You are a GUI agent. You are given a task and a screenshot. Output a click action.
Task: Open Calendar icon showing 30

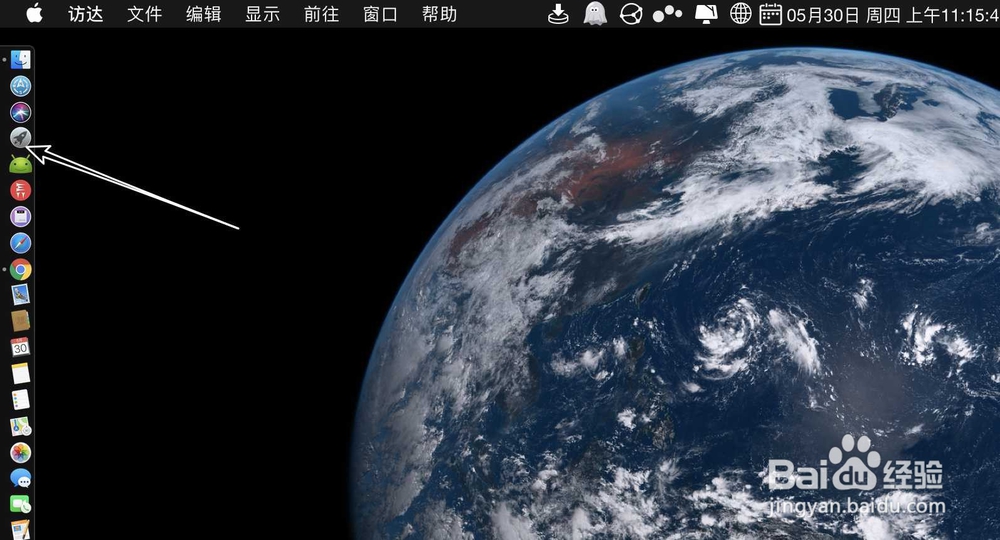20,347
